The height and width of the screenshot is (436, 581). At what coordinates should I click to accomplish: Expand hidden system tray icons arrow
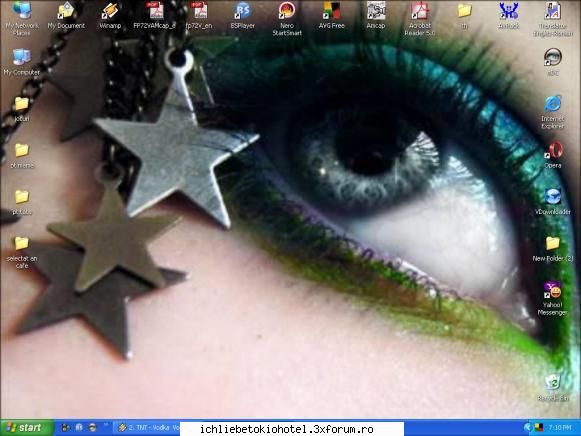pos(528,428)
